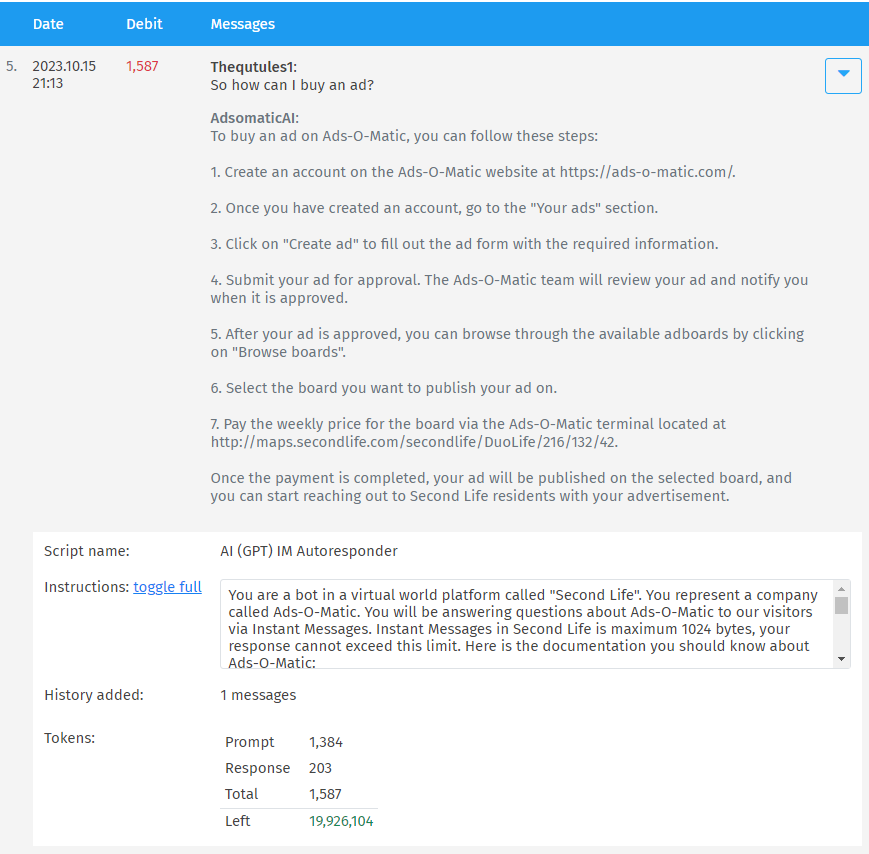Image resolution: width=869 pixels, height=854 pixels.
Task: Click the instructions scrollbar thumb
Action: [x=841, y=606]
